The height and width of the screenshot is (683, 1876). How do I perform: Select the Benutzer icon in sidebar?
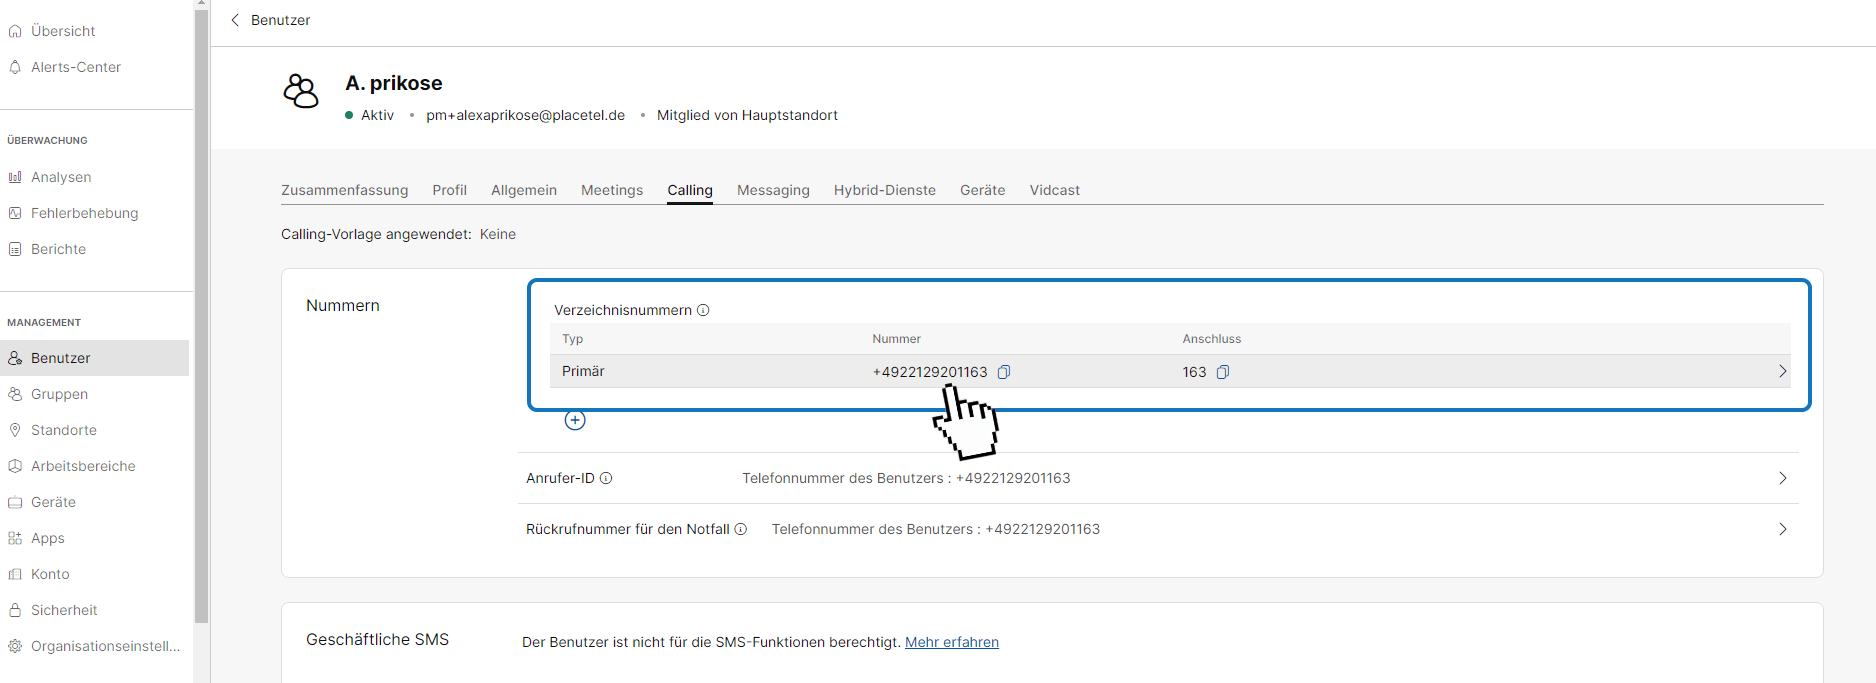pos(15,358)
